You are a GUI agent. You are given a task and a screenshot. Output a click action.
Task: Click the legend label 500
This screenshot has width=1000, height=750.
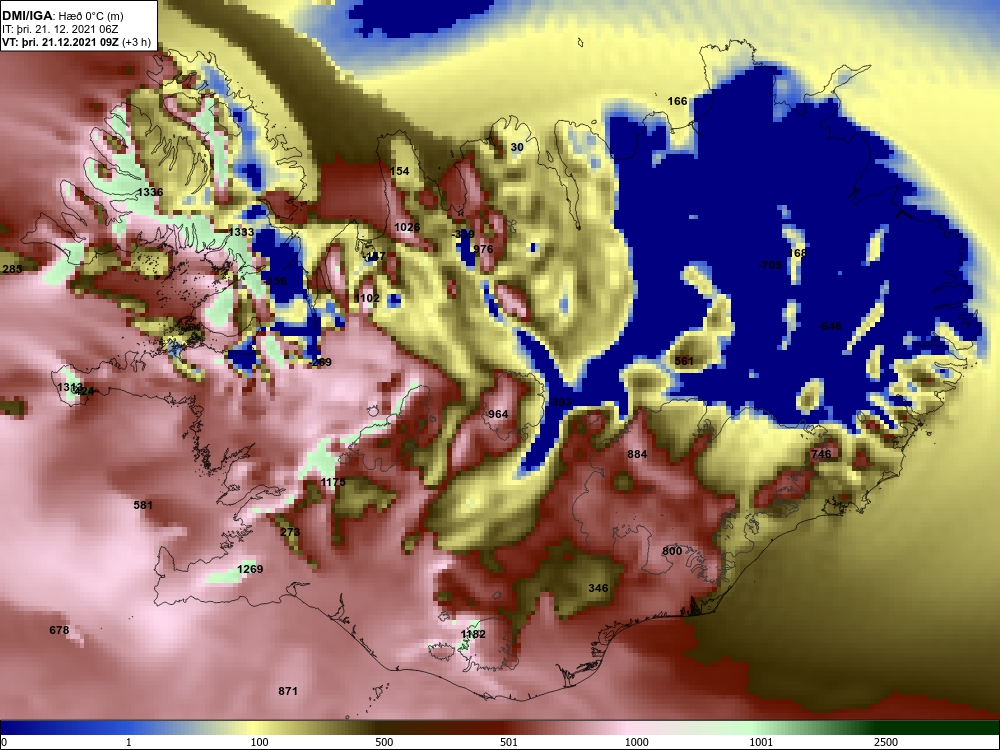385,742
